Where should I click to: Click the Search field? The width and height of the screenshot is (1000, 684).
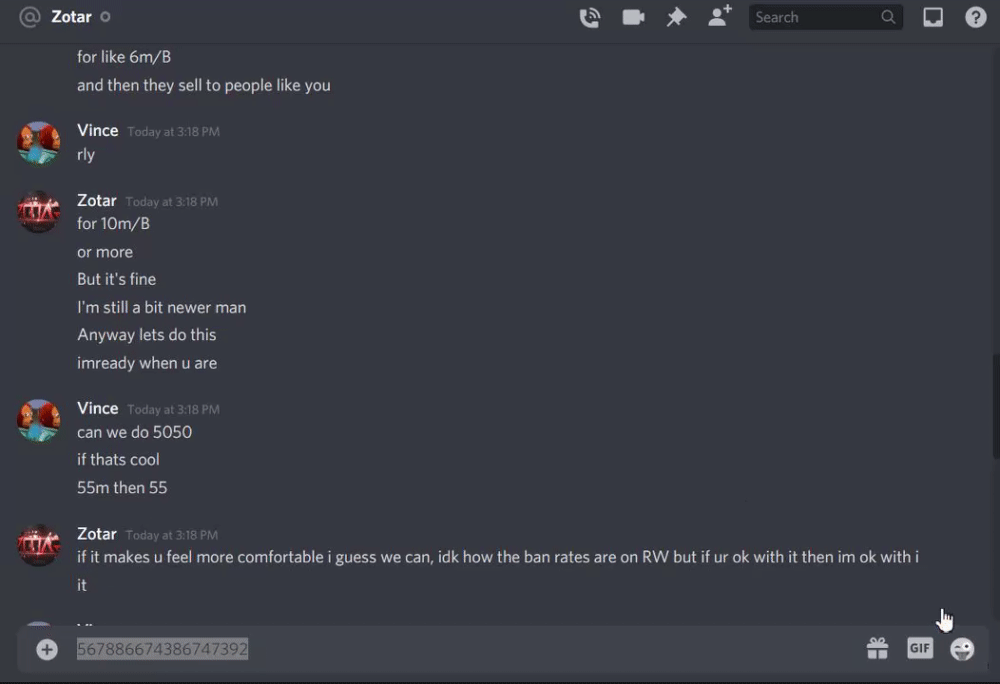825,17
